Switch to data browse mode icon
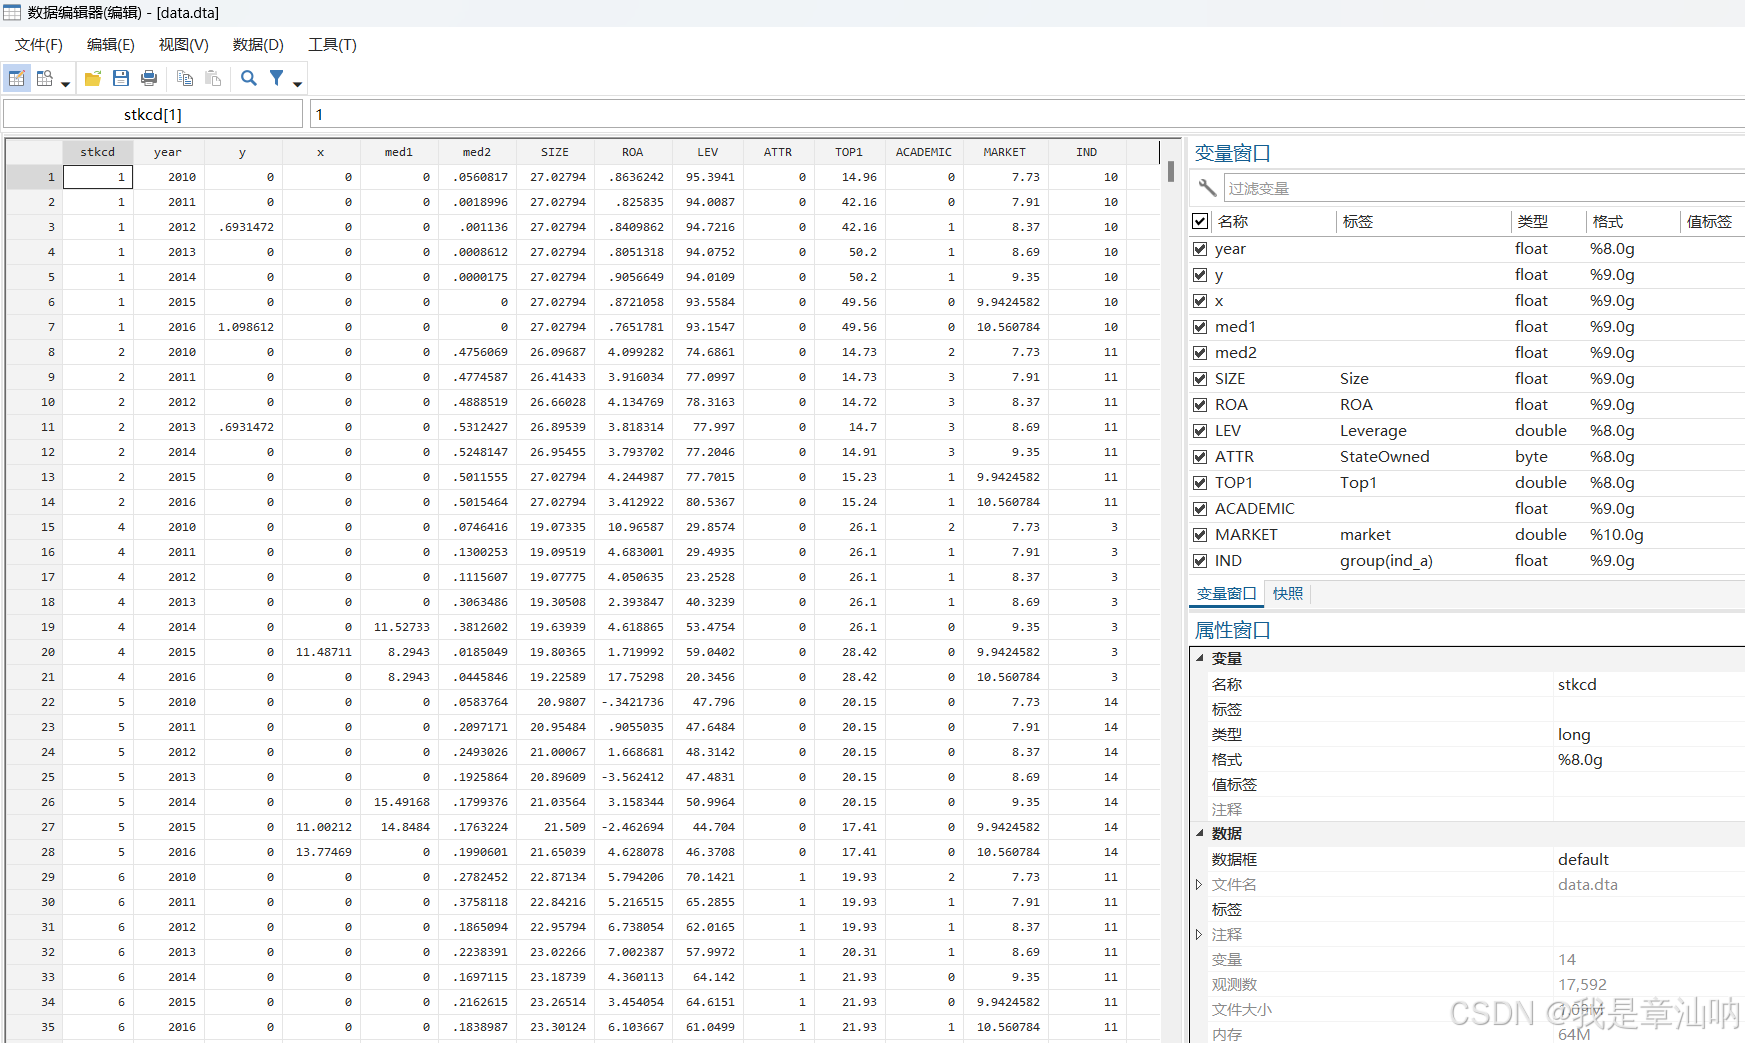Screen dimensions: 1745x1043 [x=44, y=78]
